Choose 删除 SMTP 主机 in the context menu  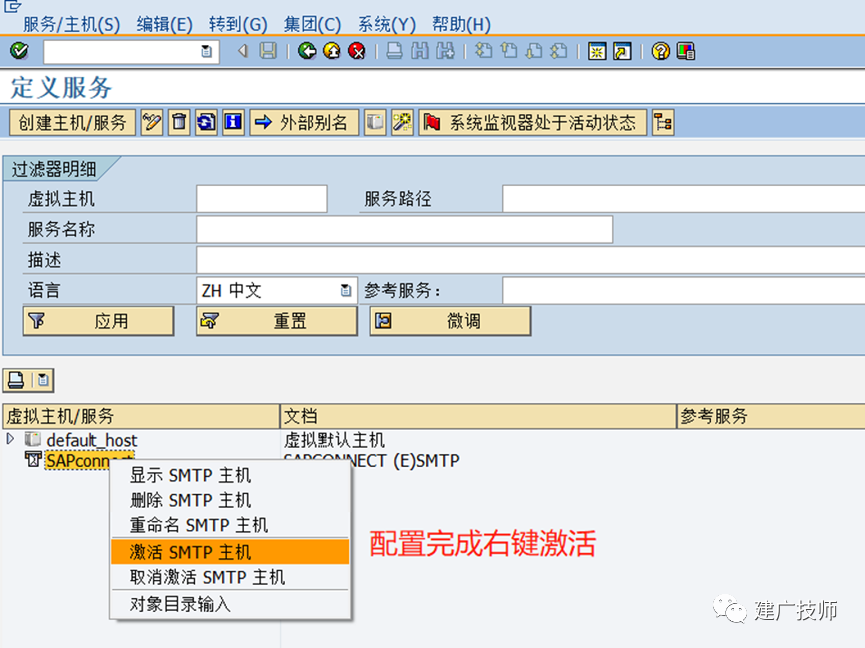pos(230,500)
